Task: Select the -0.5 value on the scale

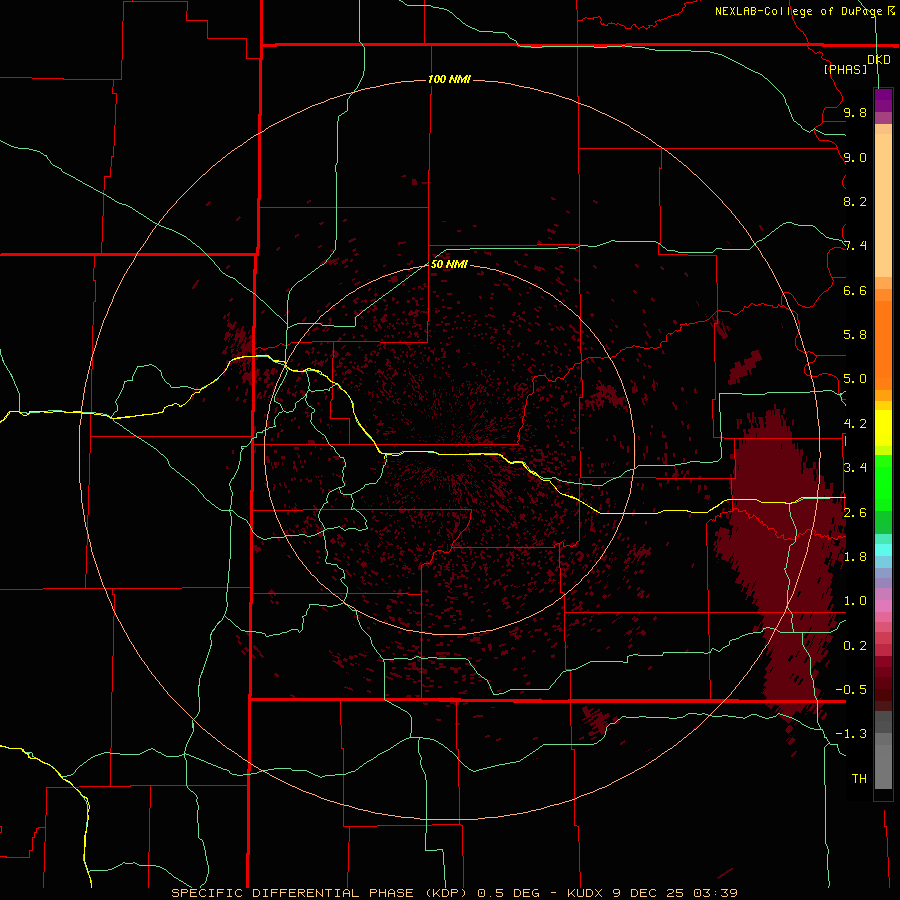Action: tap(851, 690)
